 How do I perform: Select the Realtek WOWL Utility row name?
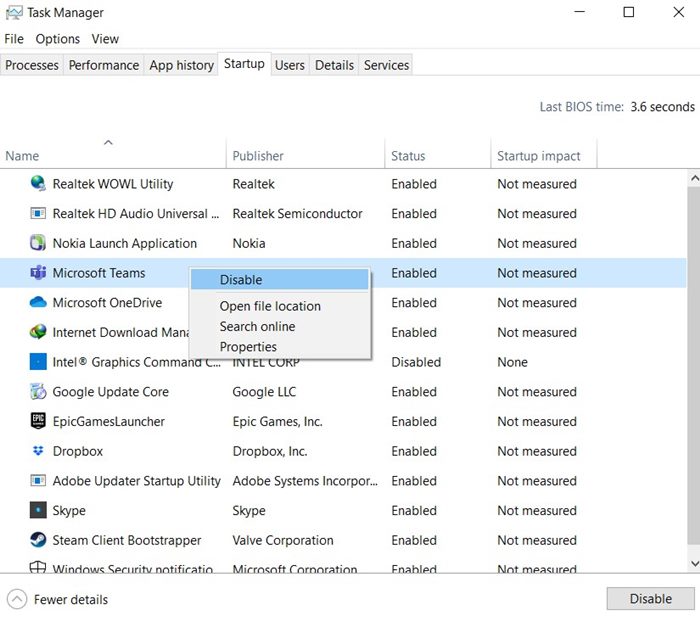pyautogui.click(x=113, y=184)
